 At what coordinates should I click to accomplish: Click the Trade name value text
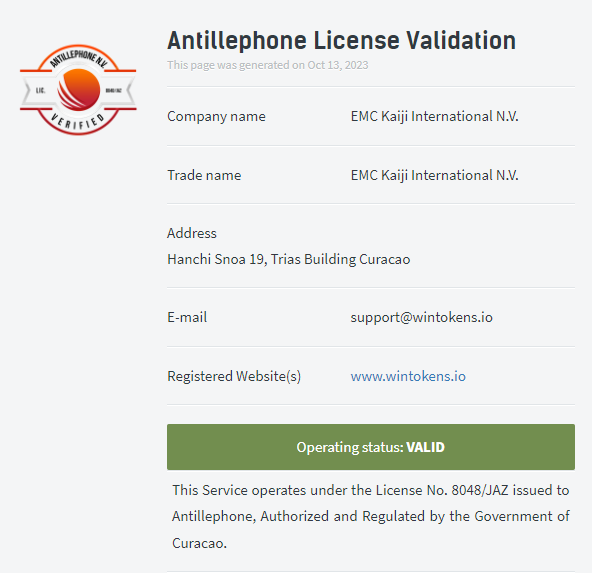(x=434, y=175)
